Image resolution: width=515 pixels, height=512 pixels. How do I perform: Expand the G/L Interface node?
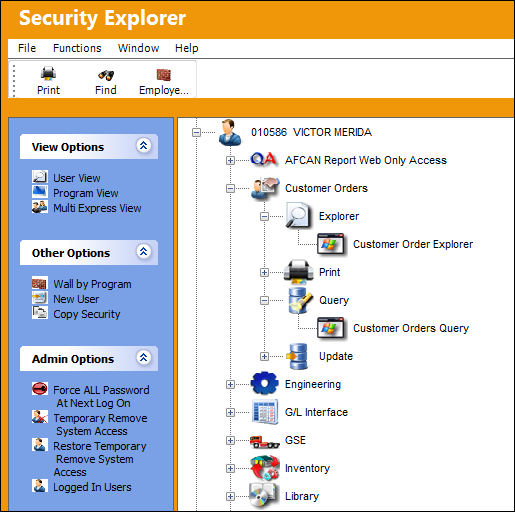[x=230, y=413]
